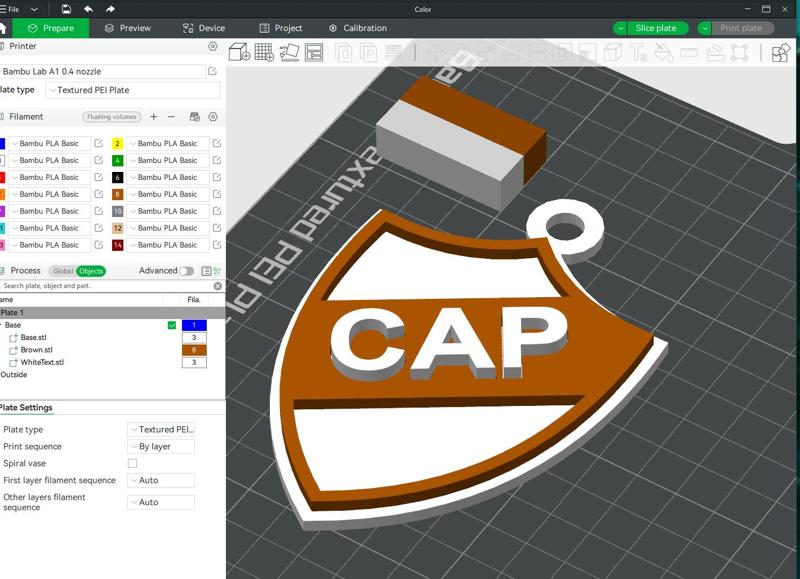Edit filament 14 preset
The image size is (800, 579).
217,245
